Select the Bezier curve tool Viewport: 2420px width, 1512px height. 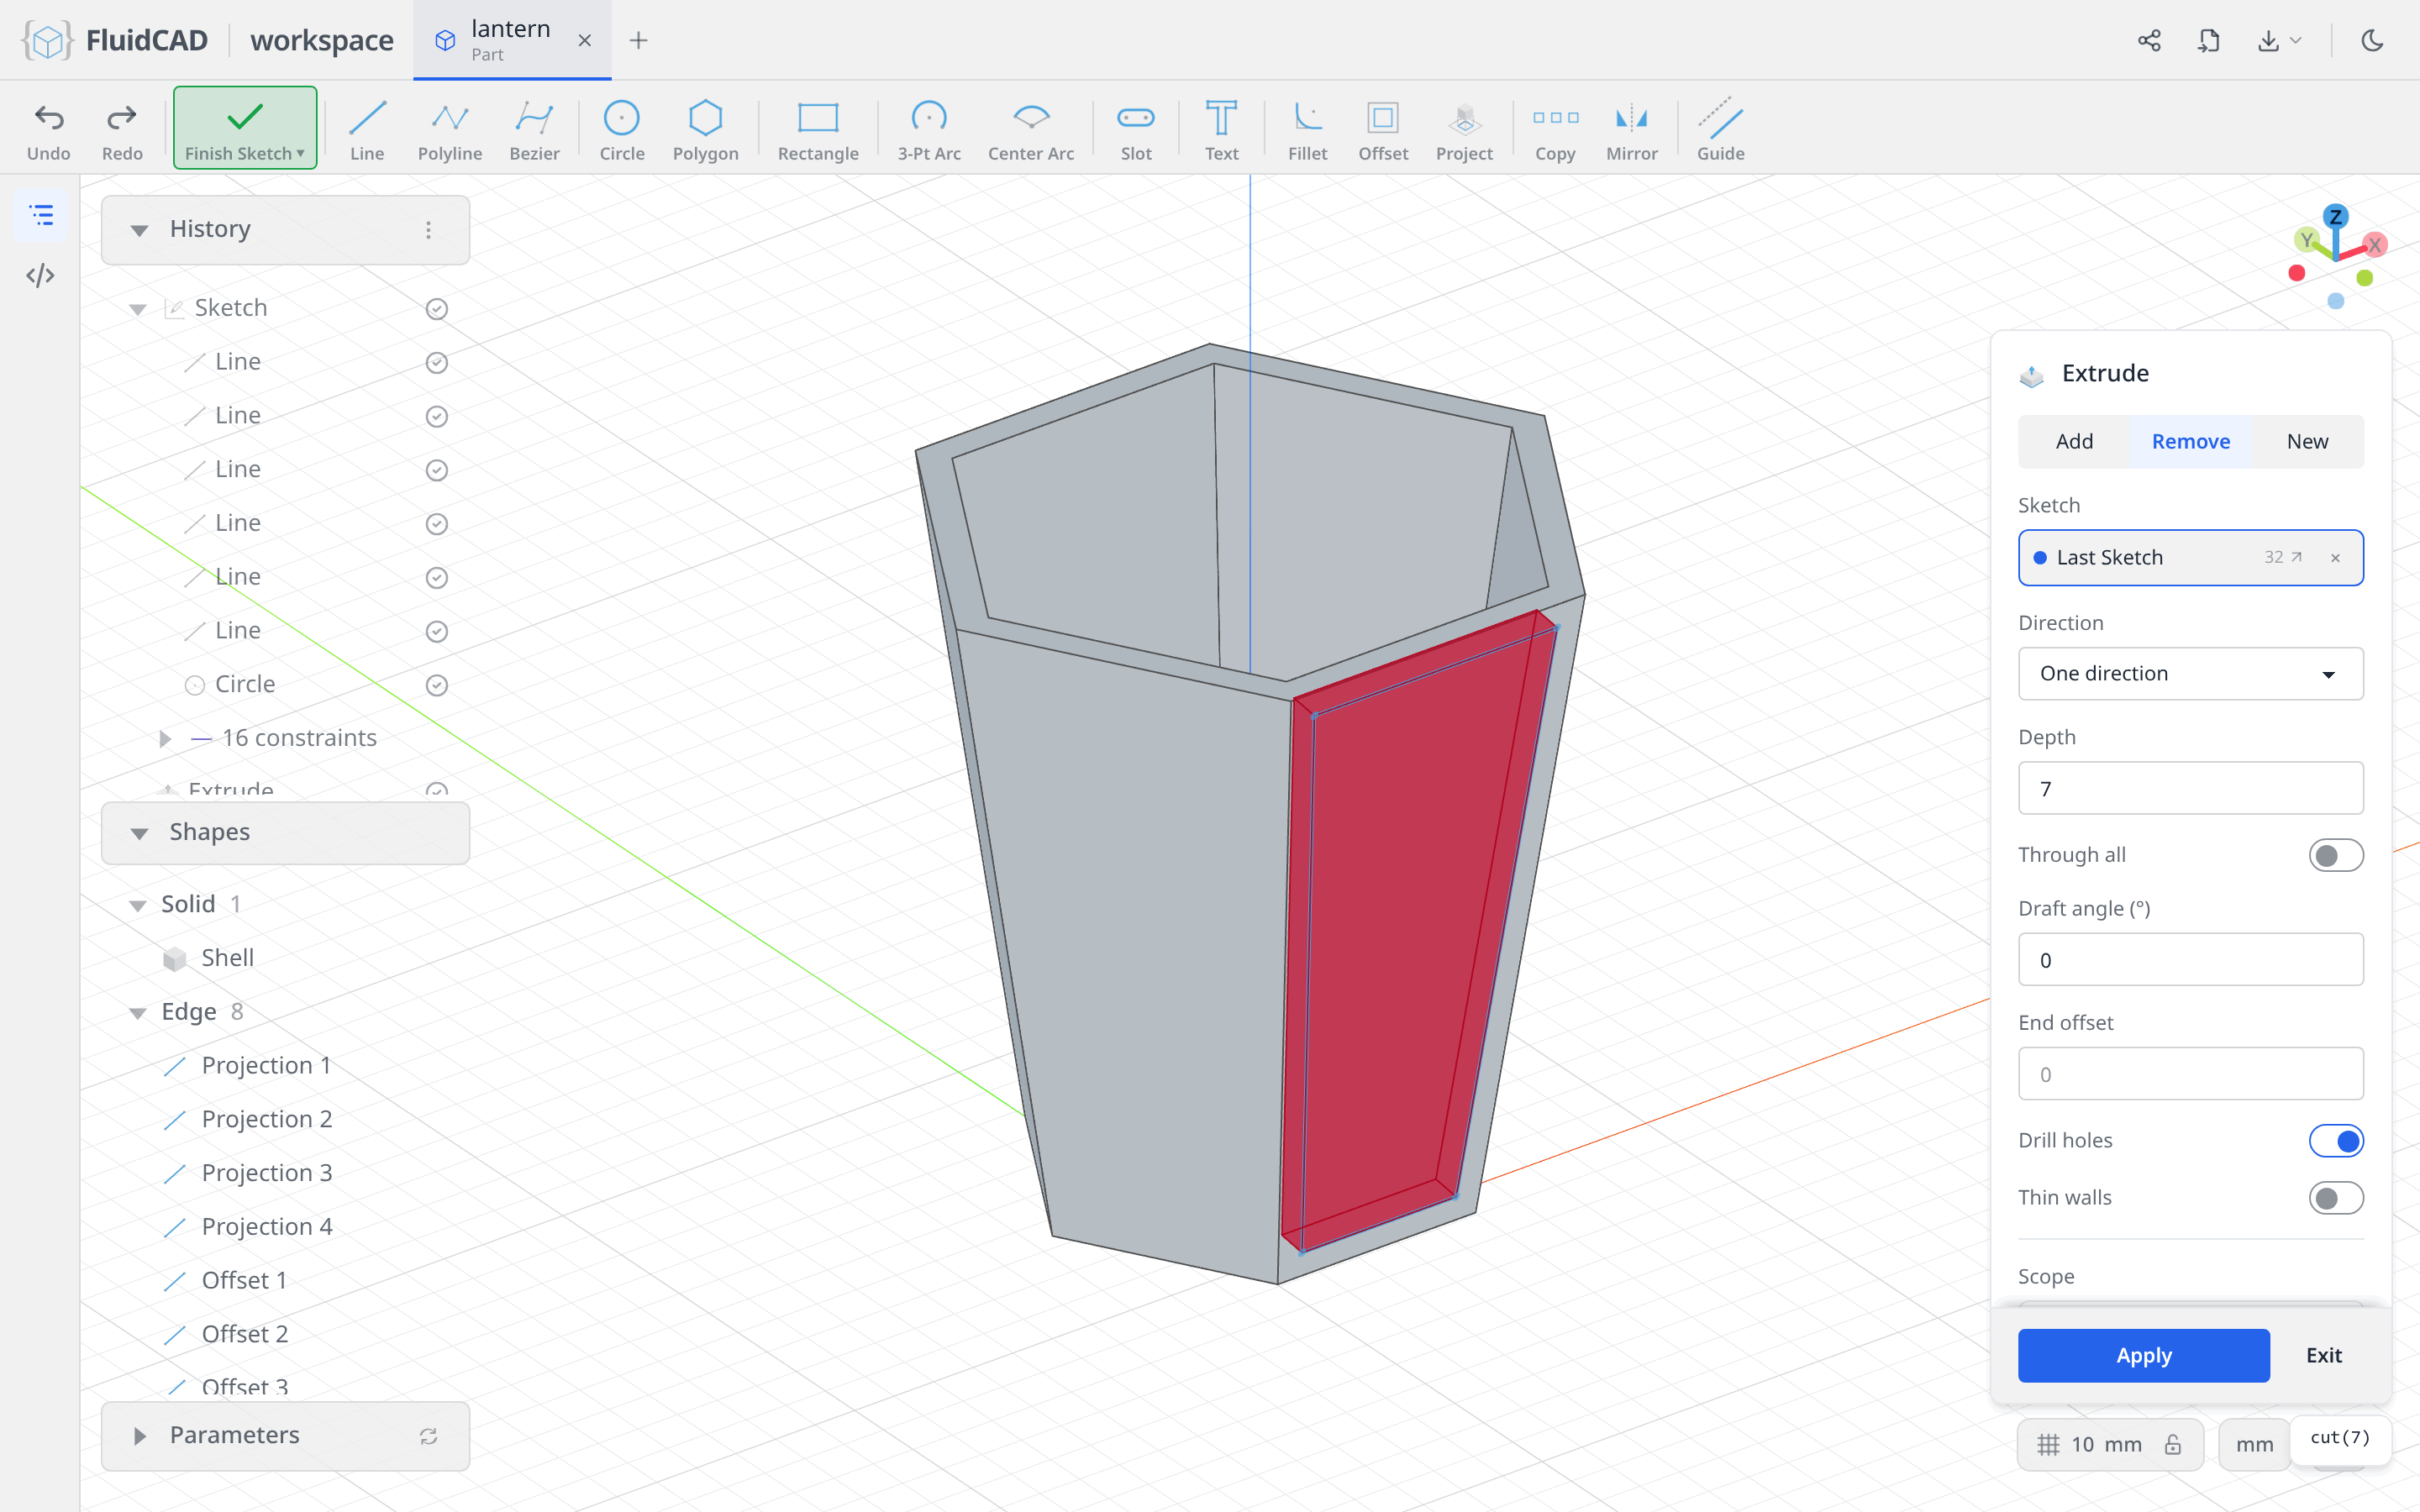coord(534,129)
